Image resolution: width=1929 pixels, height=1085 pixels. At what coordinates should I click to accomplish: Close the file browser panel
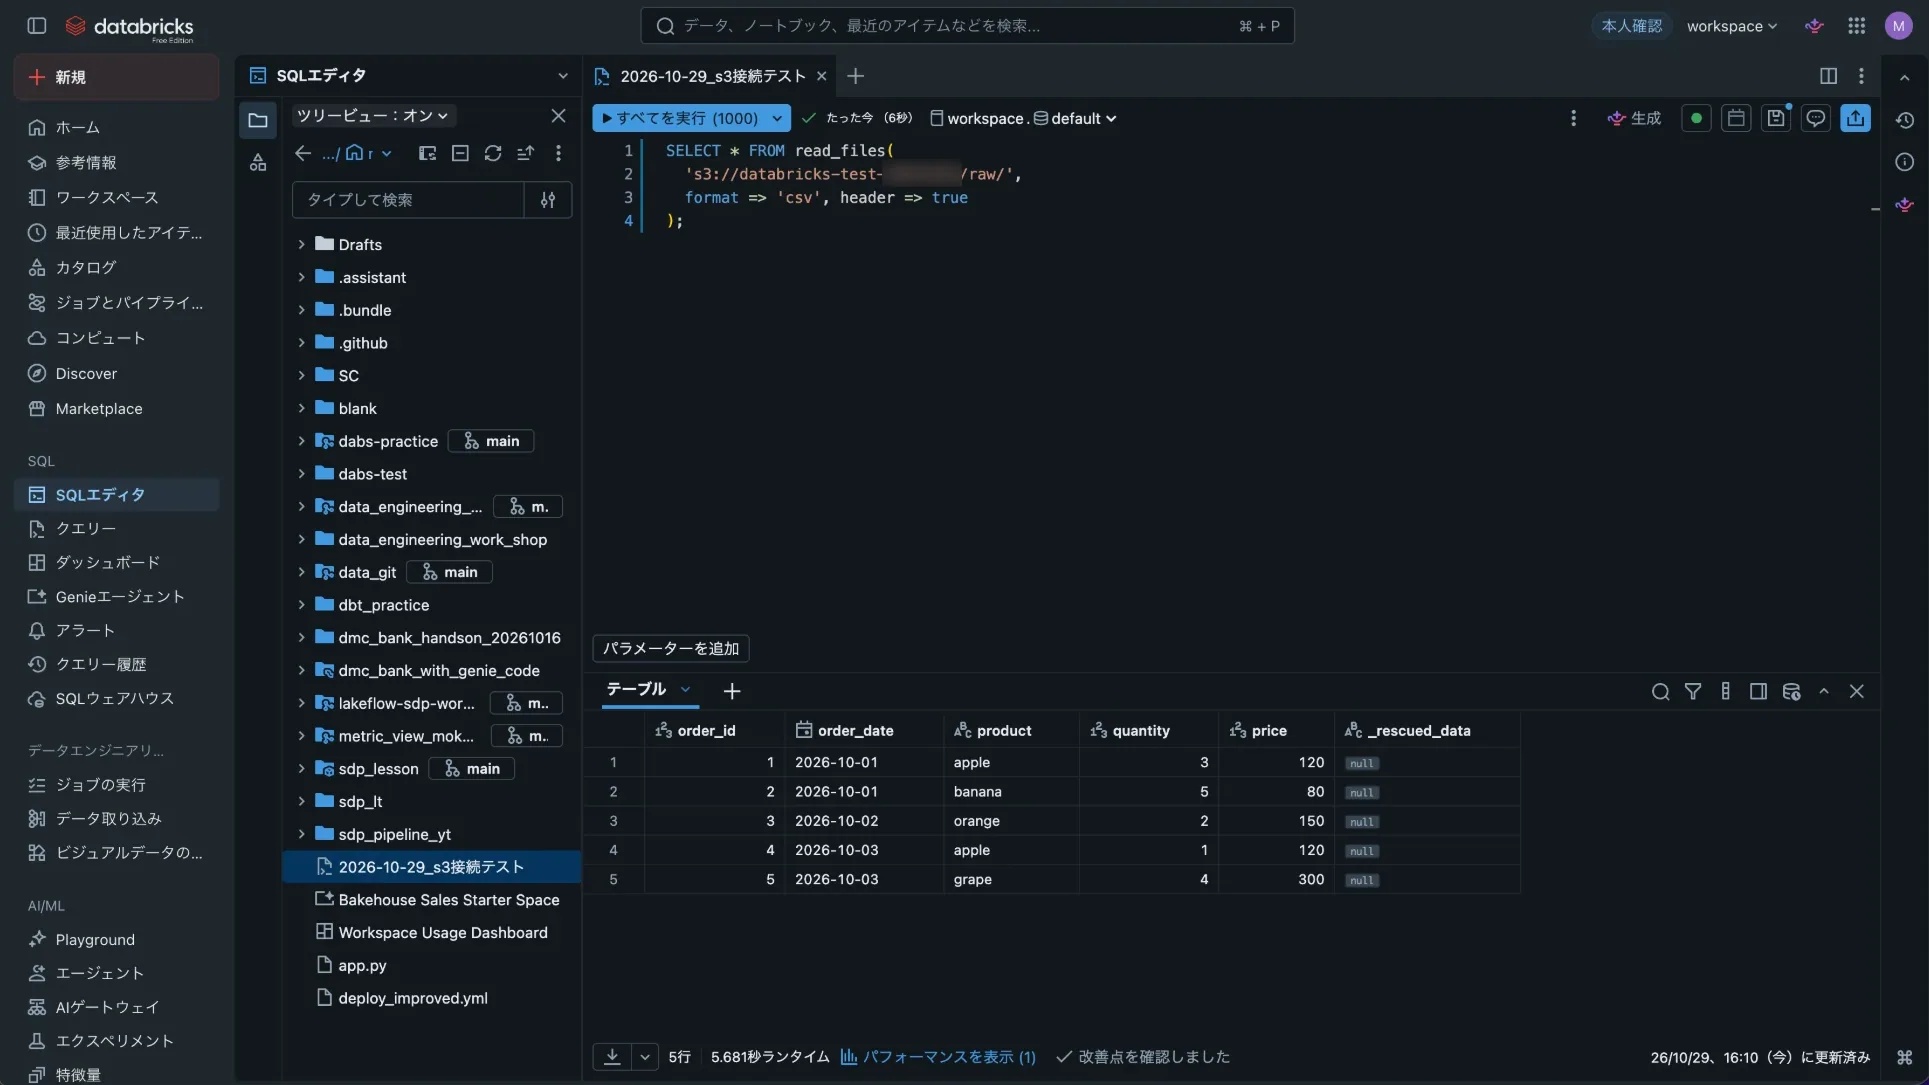click(x=558, y=116)
